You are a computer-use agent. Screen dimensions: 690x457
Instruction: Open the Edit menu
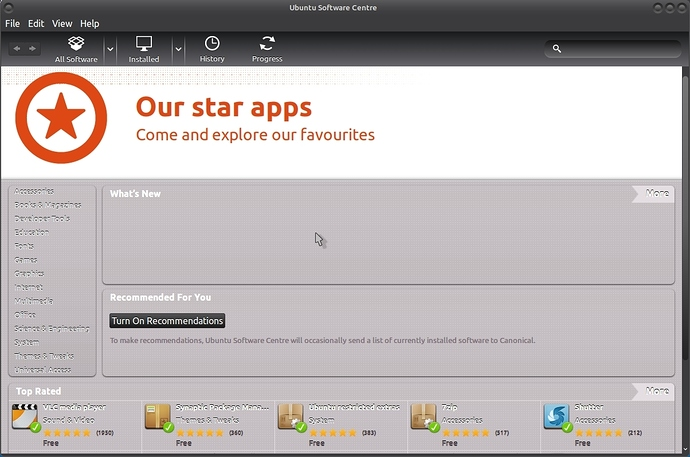coord(36,24)
